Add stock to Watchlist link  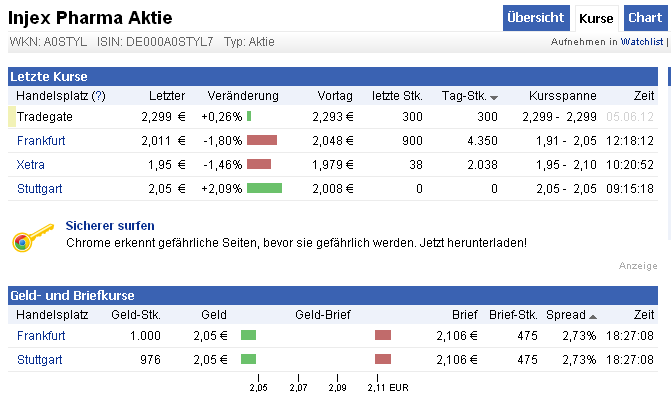[x=642, y=43]
